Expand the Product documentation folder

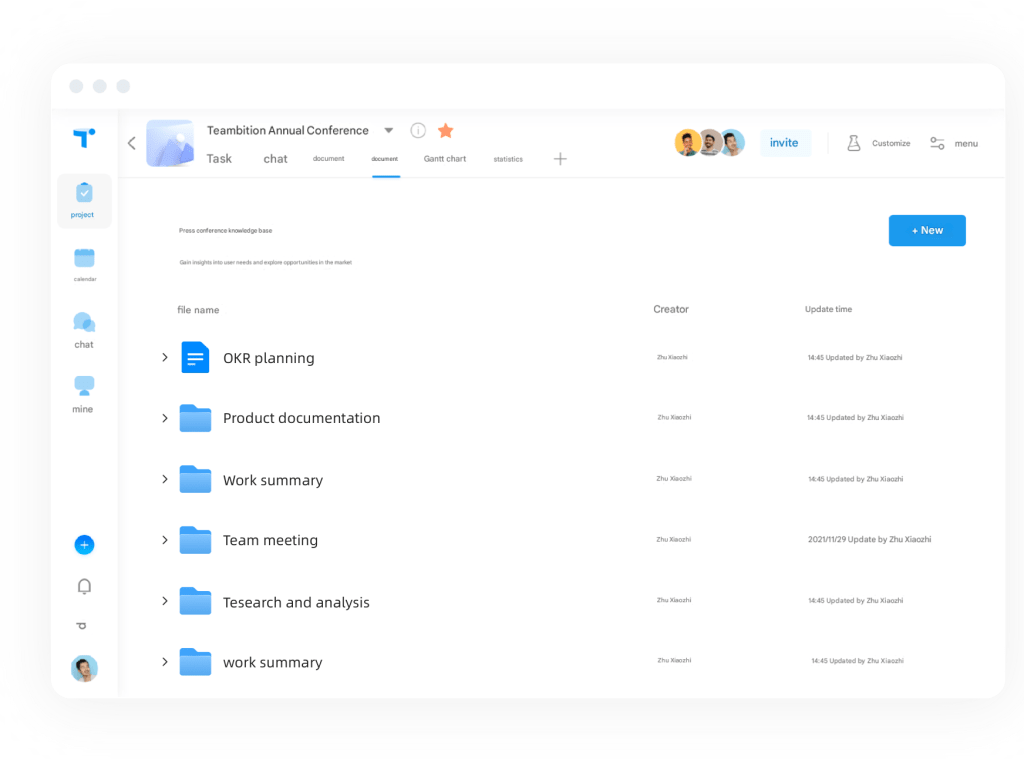click(165, 418)
